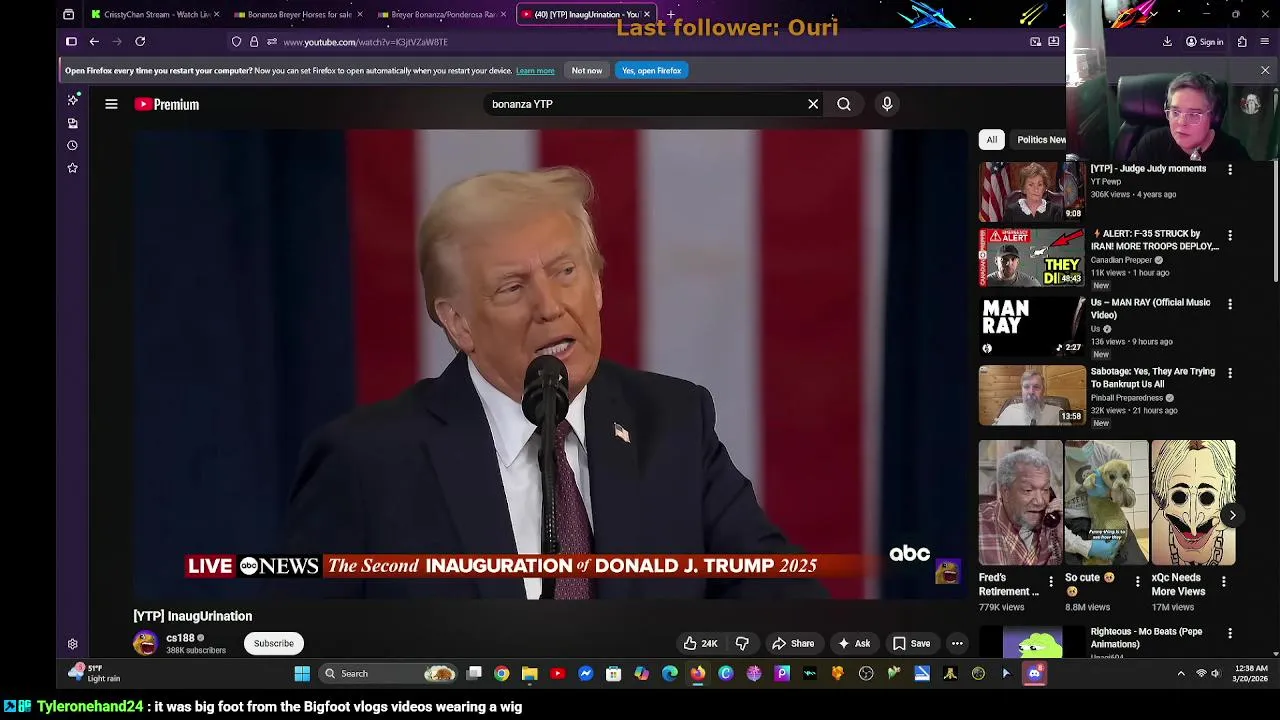Viewport: 1280px width, 720px height.
Task: Show hidden system tray icons chevron
Action: coord(1180,673)
